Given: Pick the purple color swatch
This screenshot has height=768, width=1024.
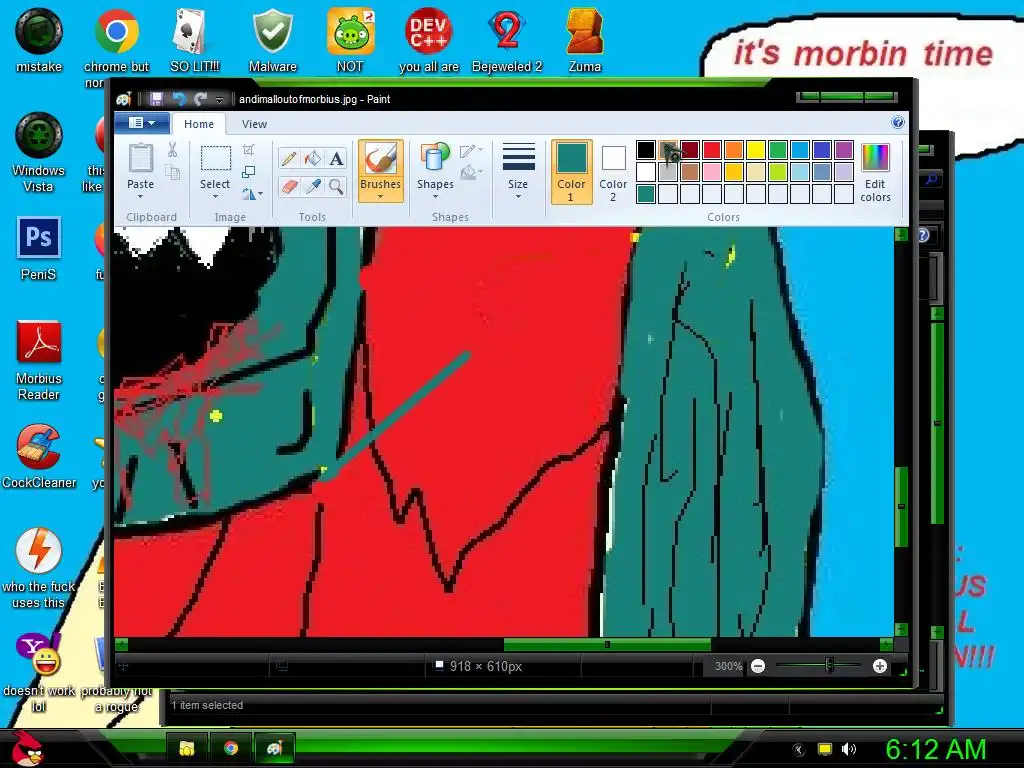Looking at the screenshot, I should 844,150.
